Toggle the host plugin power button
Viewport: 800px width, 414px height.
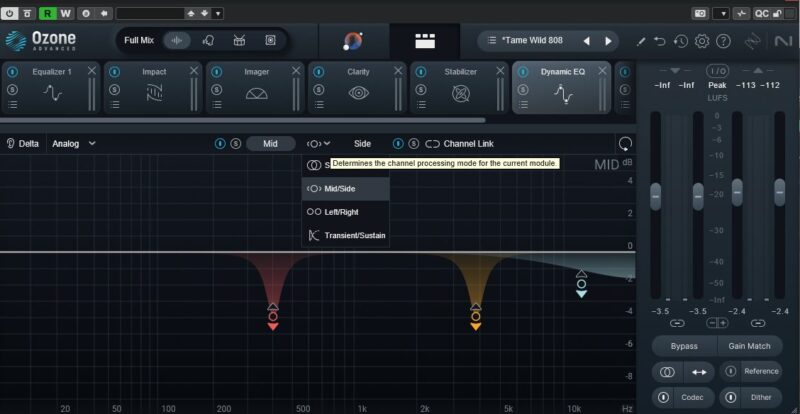point(10,13)
